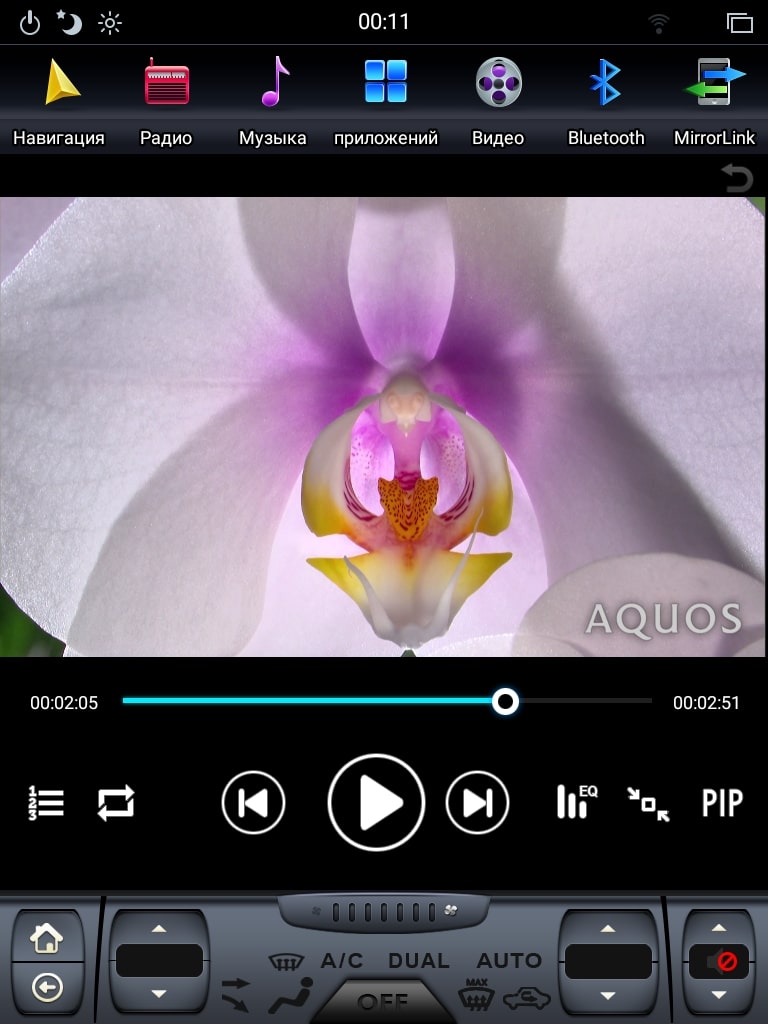Viewport: 768px width, 1024px height.
Task: Decrease volume down arrow
Action: 718,995
